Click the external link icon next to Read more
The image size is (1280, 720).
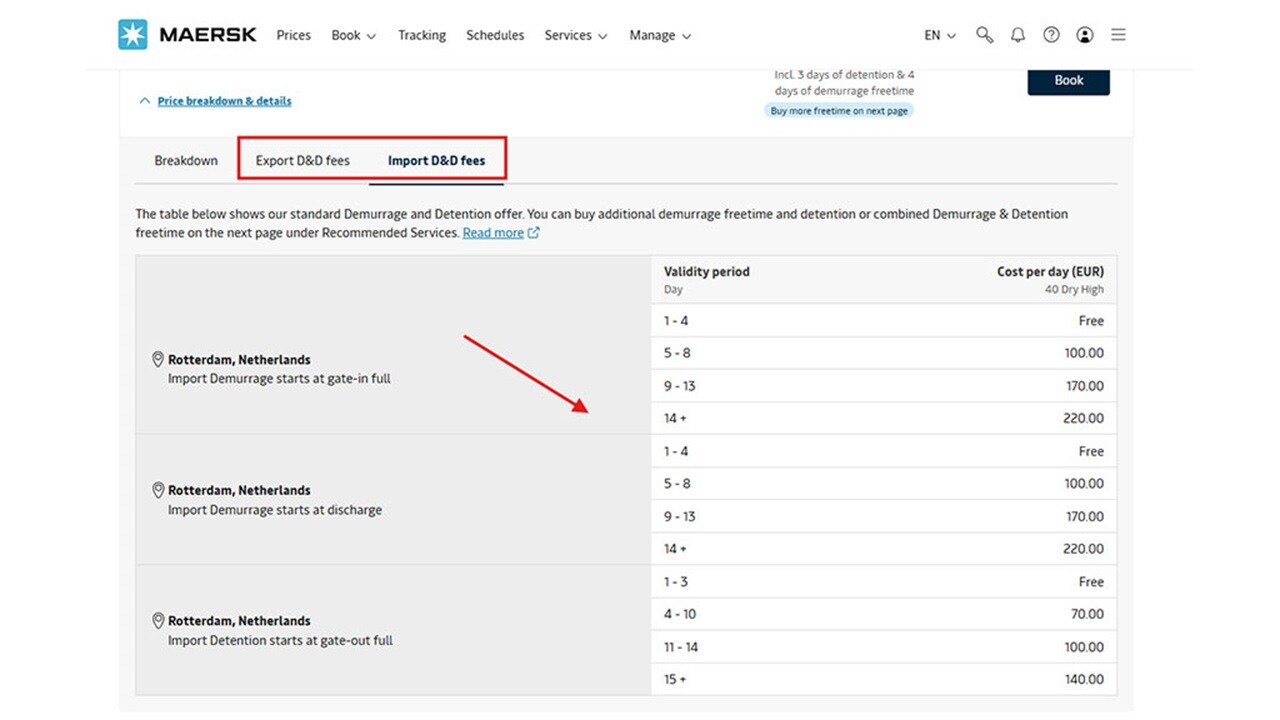coord(533,232)
